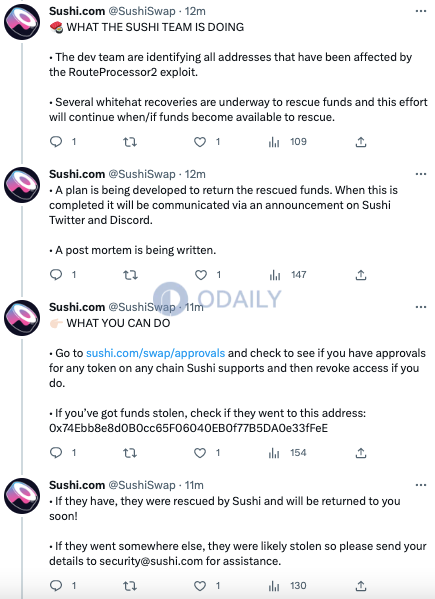Open the 11m timestamp of 'WHAT YOU CAN DO' tweet
The width and height of the screenshot is (435, 599).
tap(194, 307)
